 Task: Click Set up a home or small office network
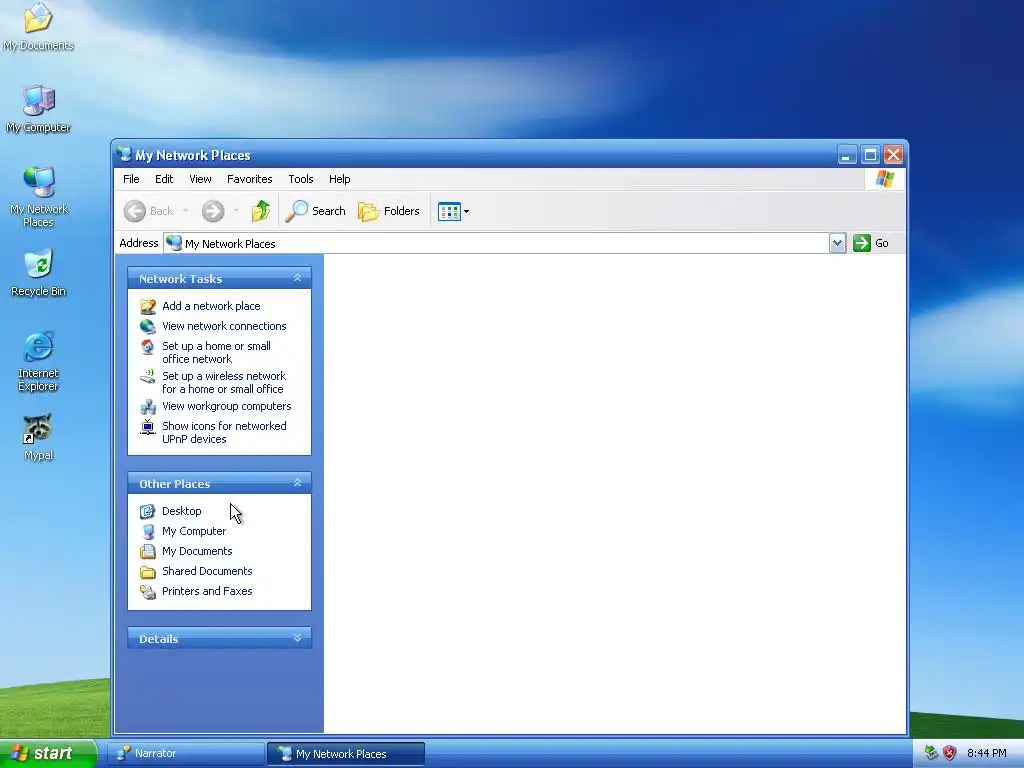[216, 353]
